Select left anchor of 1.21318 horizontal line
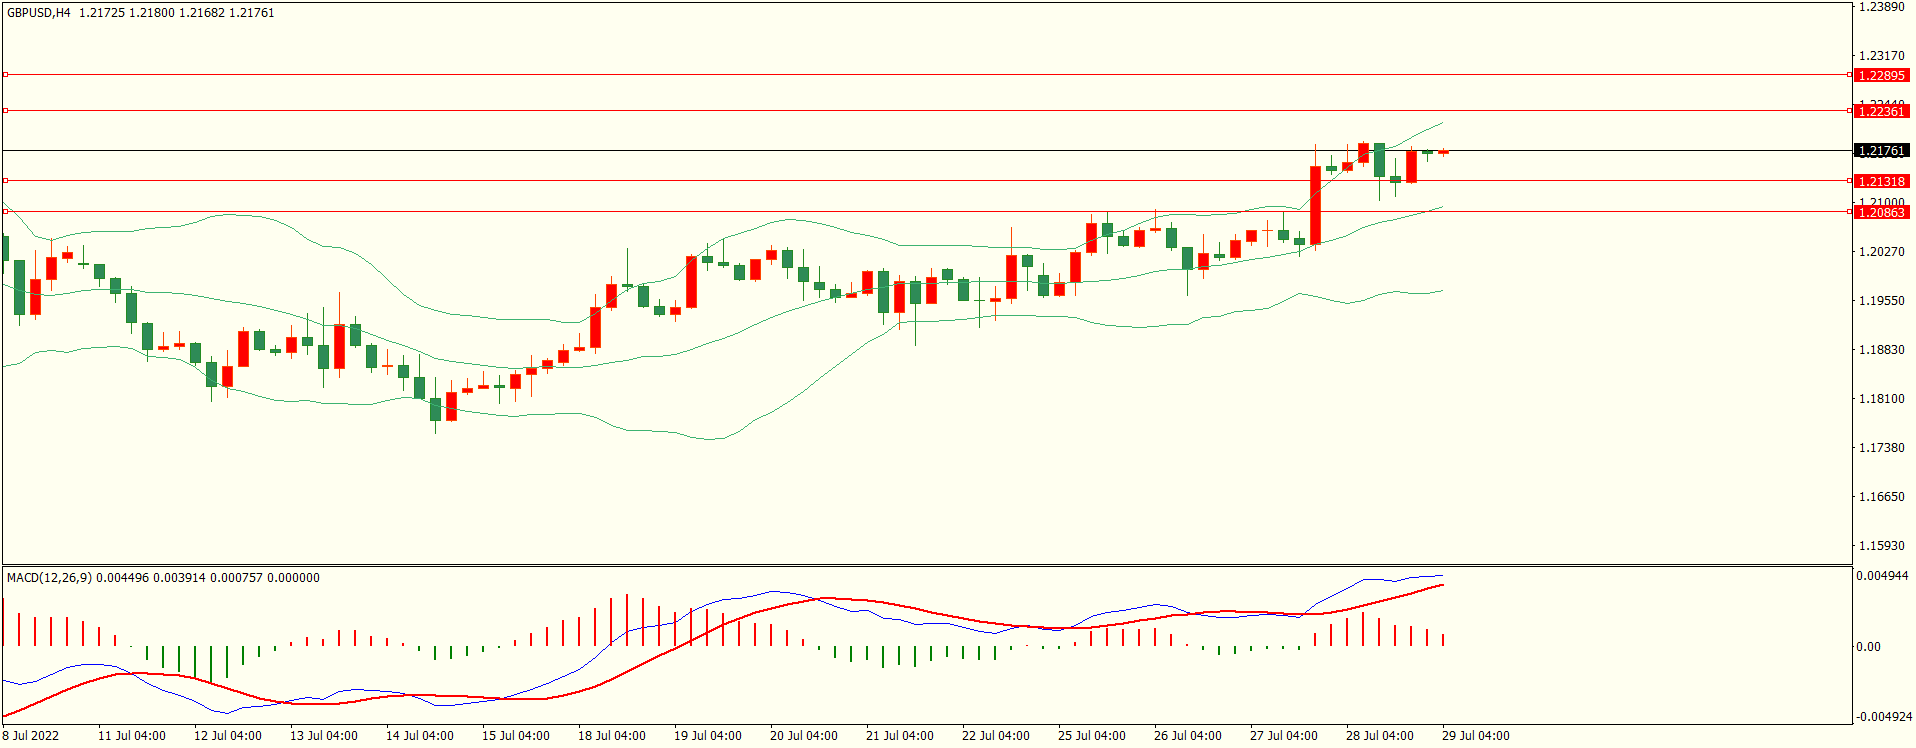Image resolution: width=1916 pixels, height=748 pixels. click(5, 181)
